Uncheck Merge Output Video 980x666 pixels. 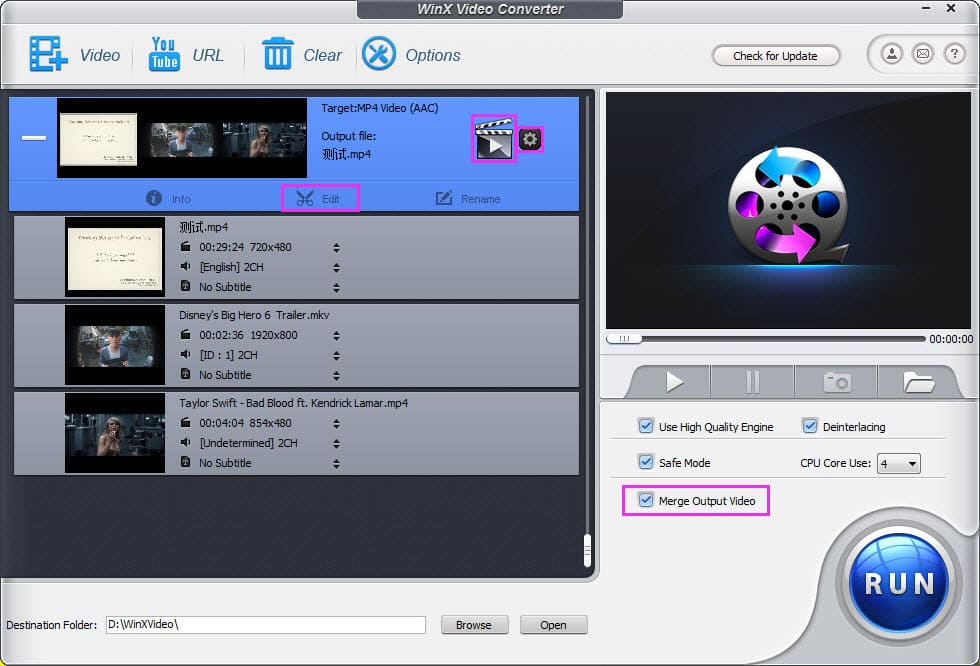coord(646,500)
